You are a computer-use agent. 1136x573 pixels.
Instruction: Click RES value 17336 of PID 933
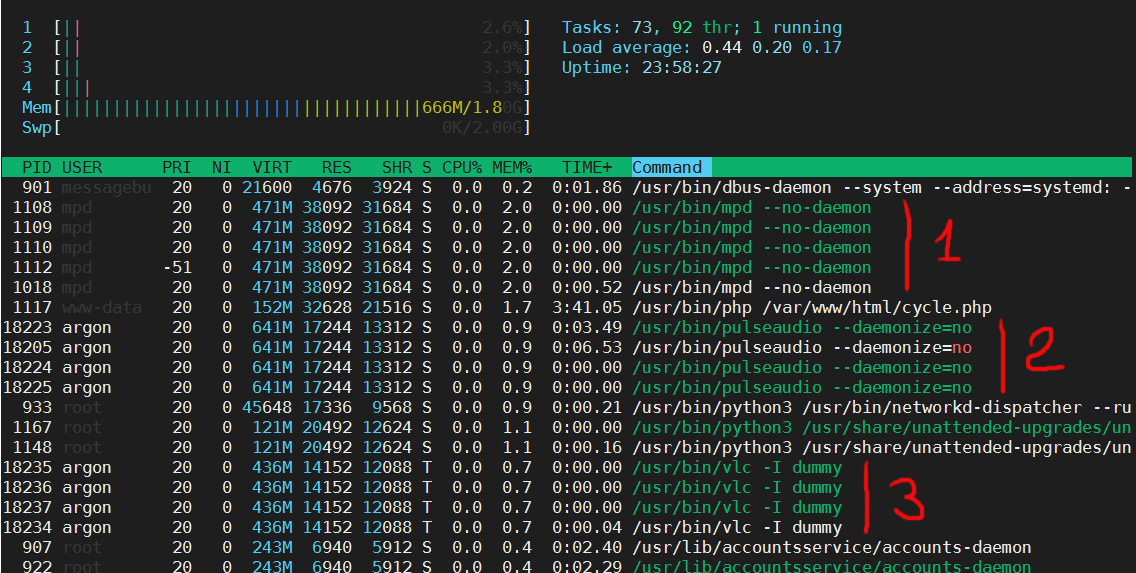[327, 408]
